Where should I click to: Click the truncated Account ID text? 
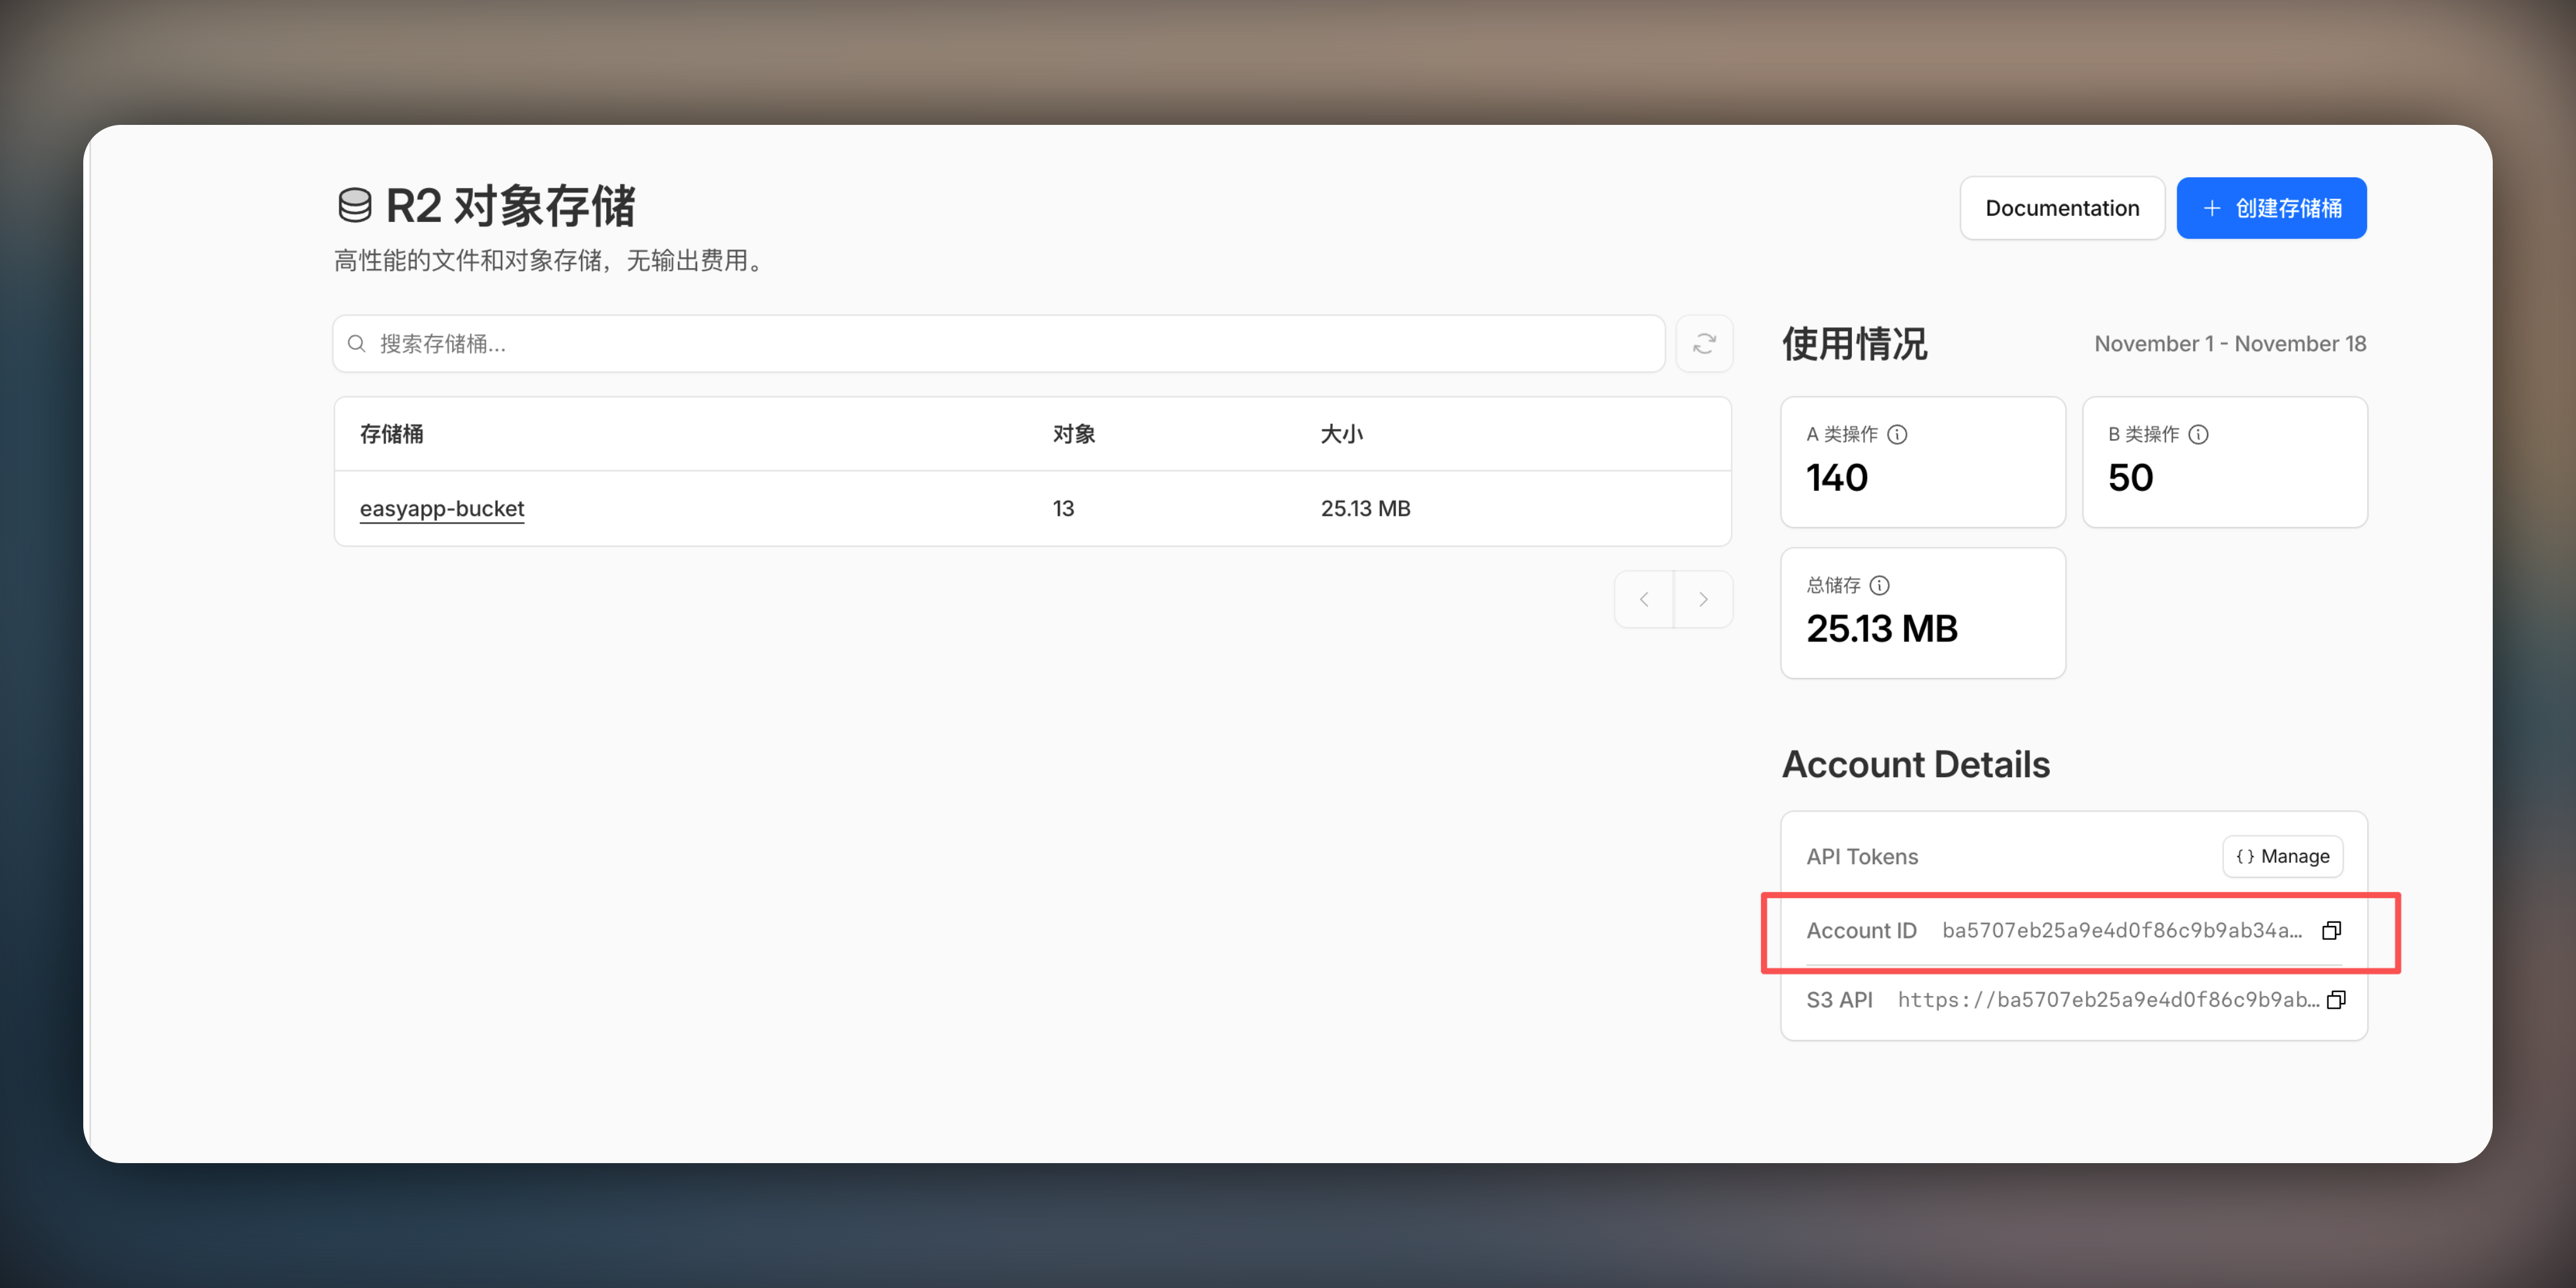[2121, 931]
